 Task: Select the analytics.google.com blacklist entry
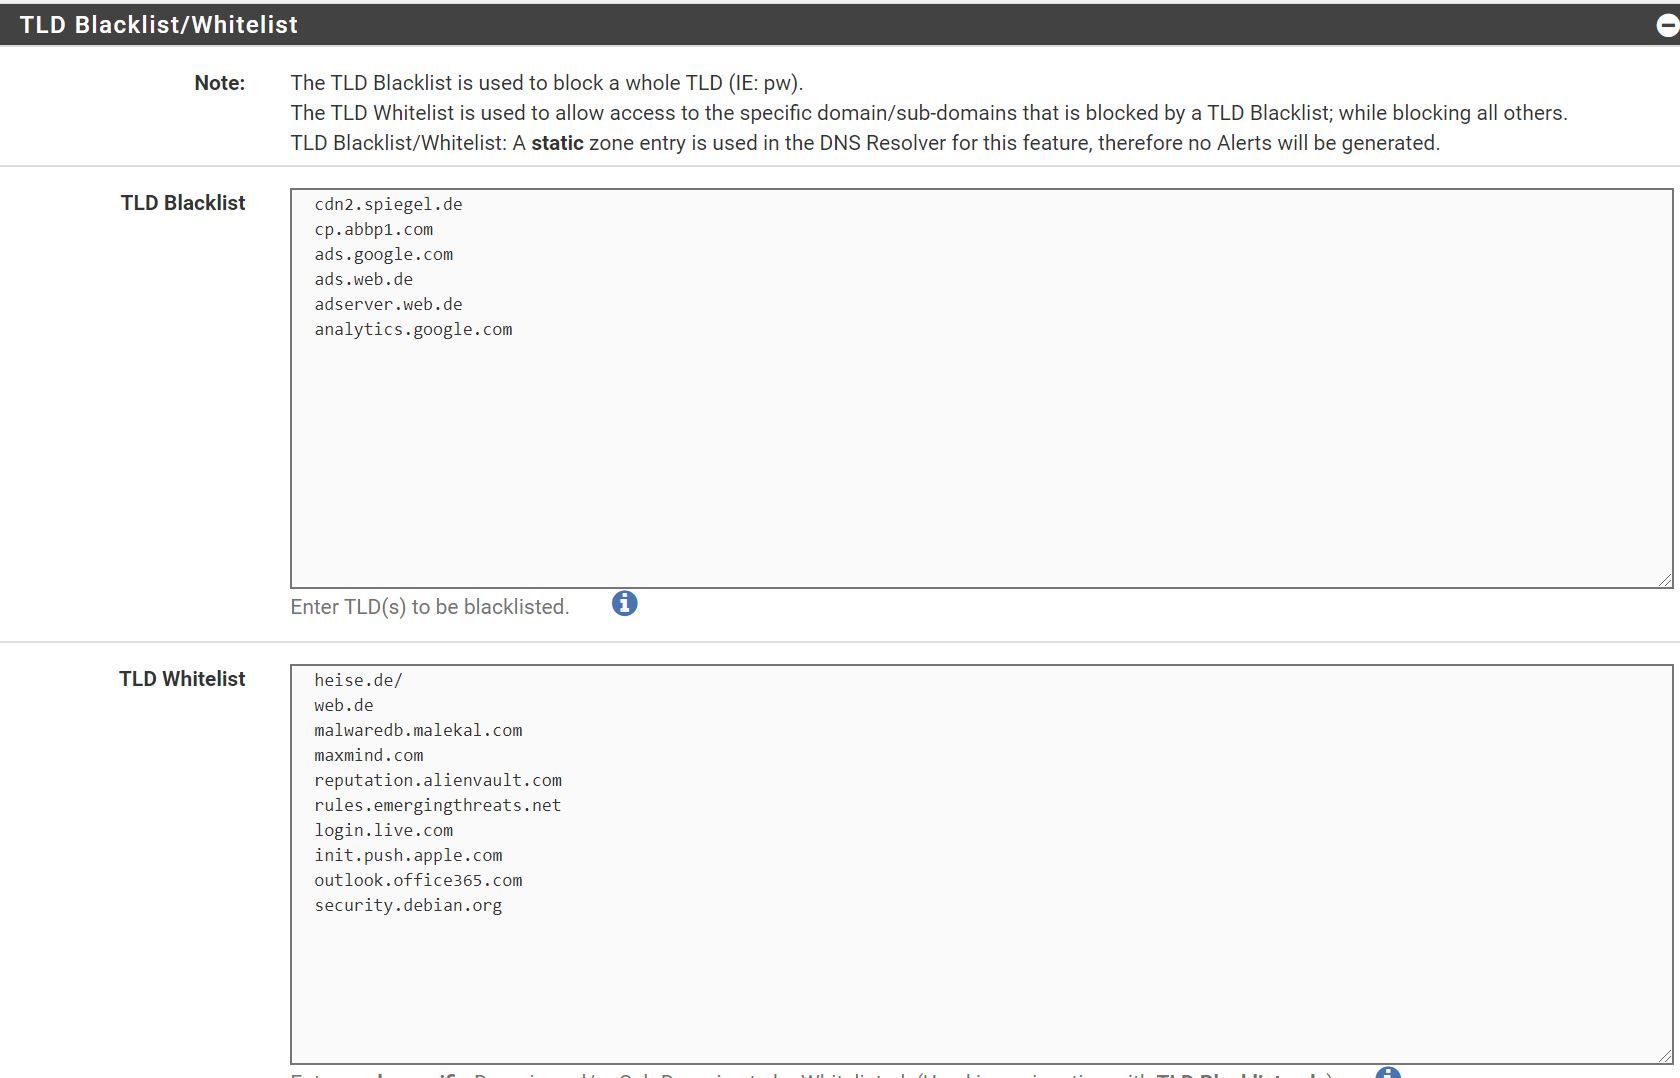[x=413, y=329]
